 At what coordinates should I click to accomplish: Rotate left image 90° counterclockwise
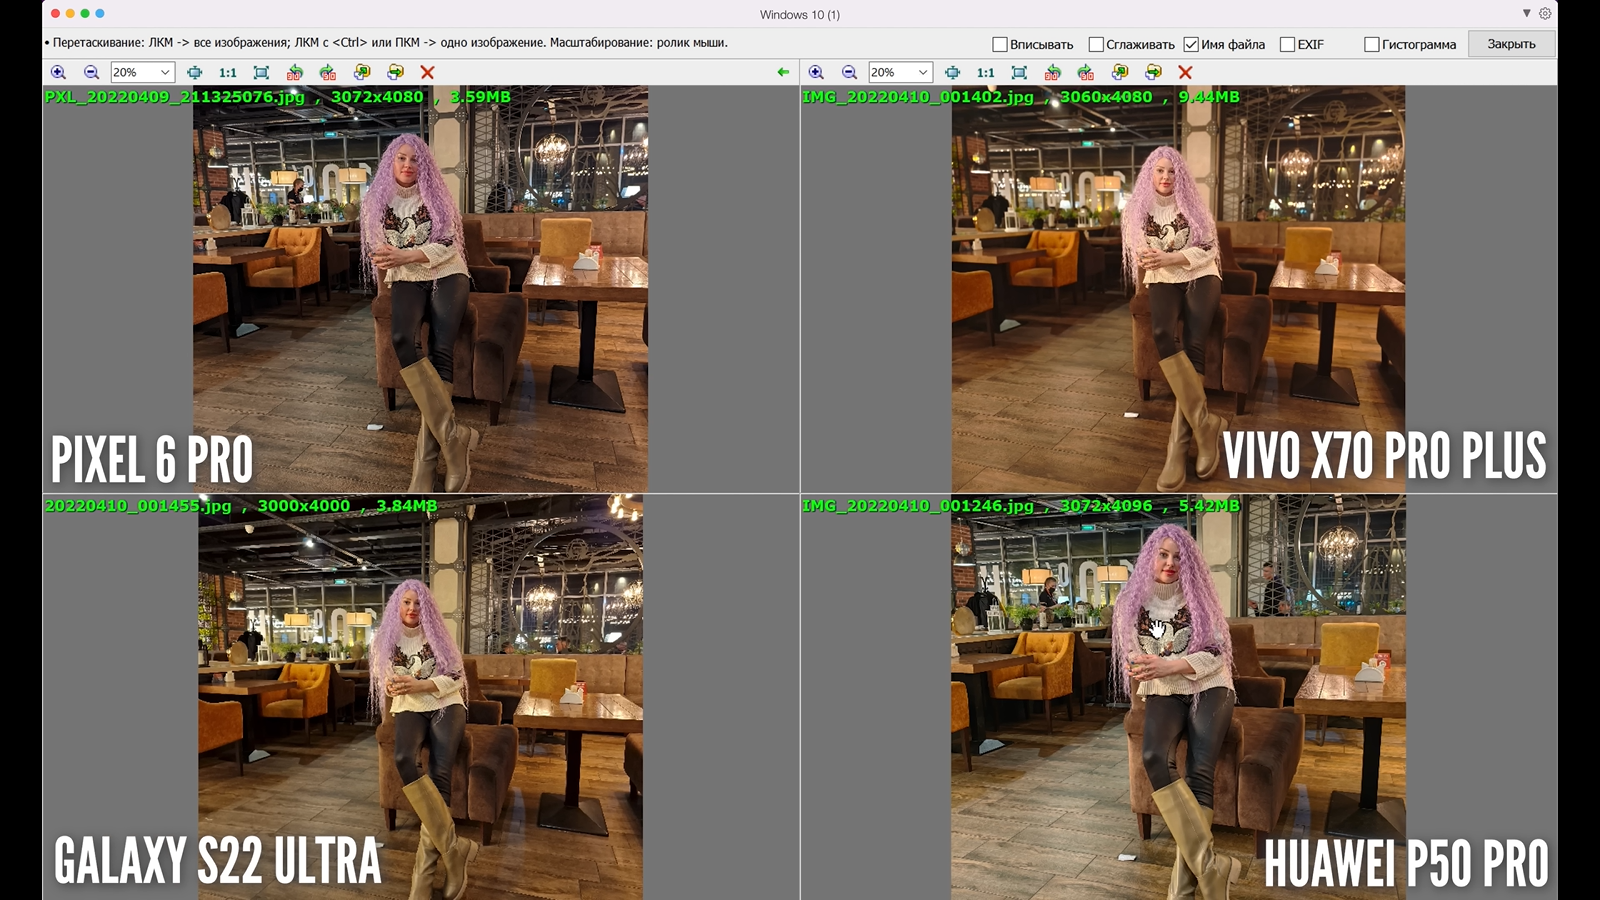(x=294, y=72)
